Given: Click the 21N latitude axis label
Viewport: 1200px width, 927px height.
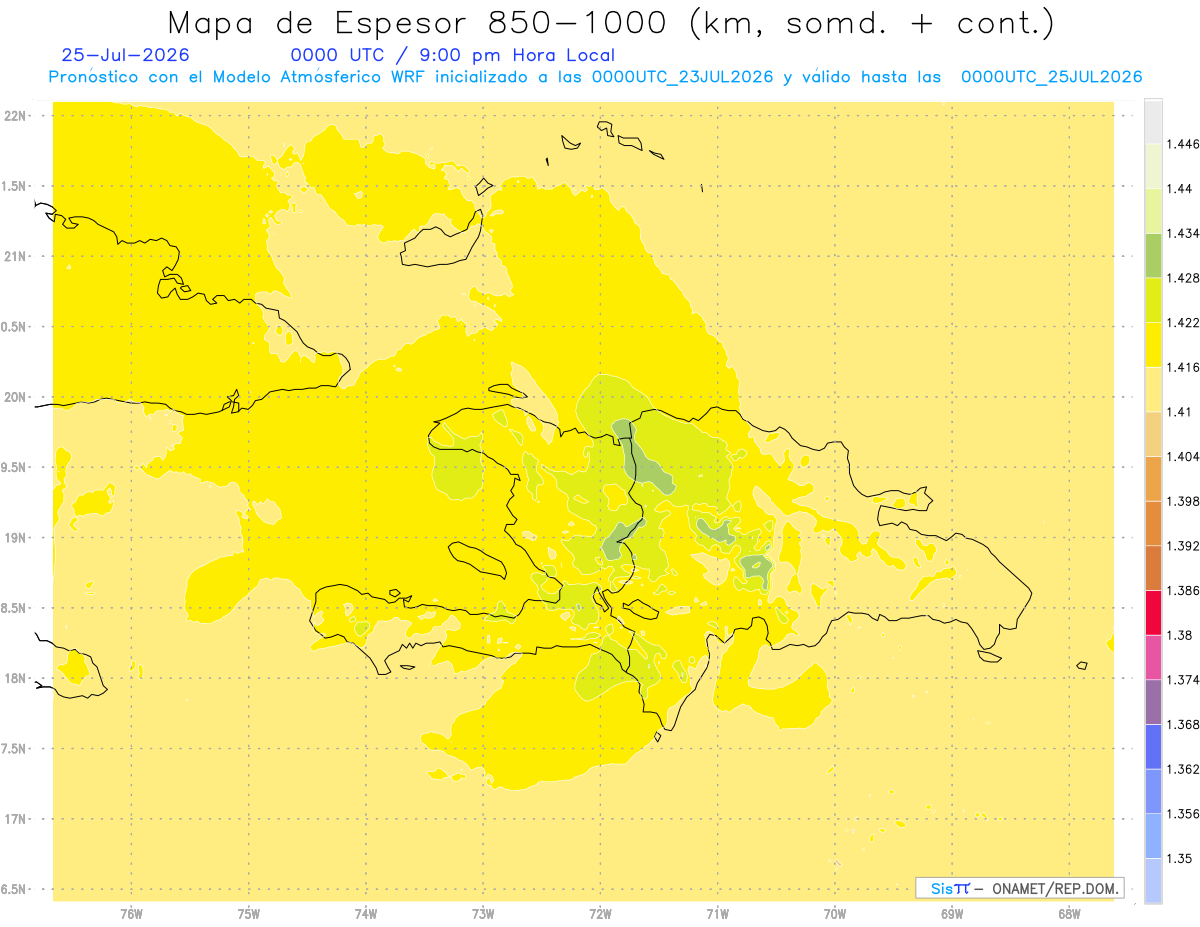Looking at the screenshot, I should [x=15, y=256].
